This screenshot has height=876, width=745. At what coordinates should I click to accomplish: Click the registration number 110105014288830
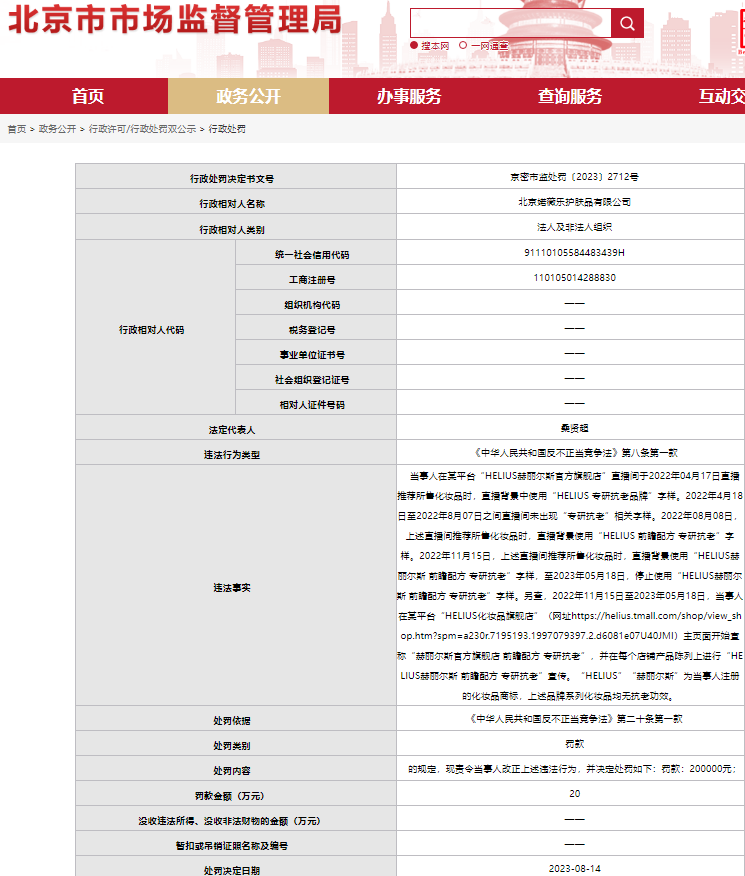click(574, 278)
